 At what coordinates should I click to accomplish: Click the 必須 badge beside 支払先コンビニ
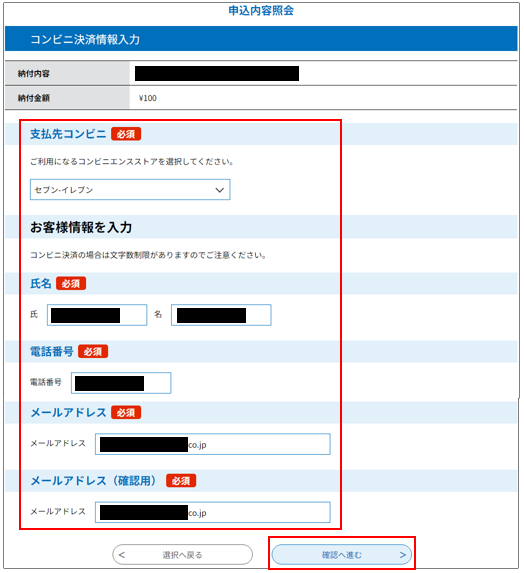pos(126,134)
